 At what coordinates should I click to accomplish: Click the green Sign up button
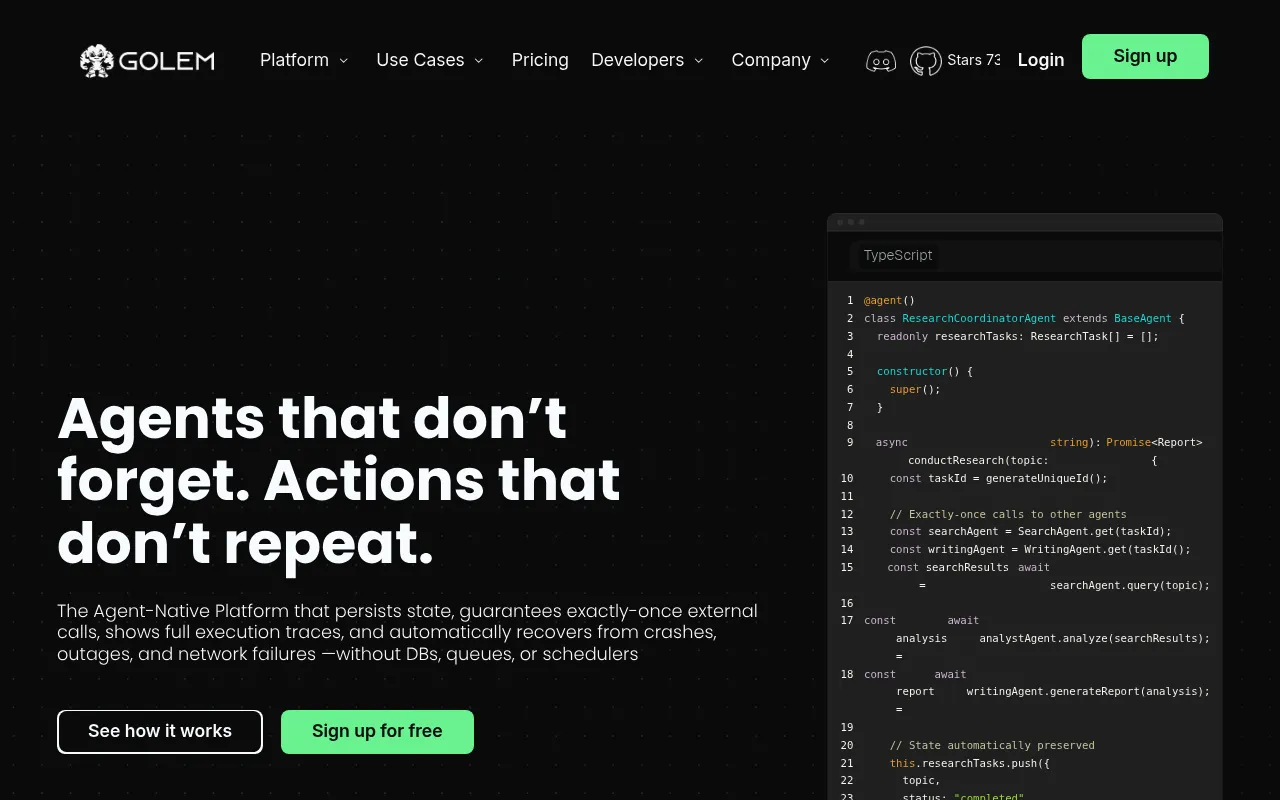coord(1145,56)
